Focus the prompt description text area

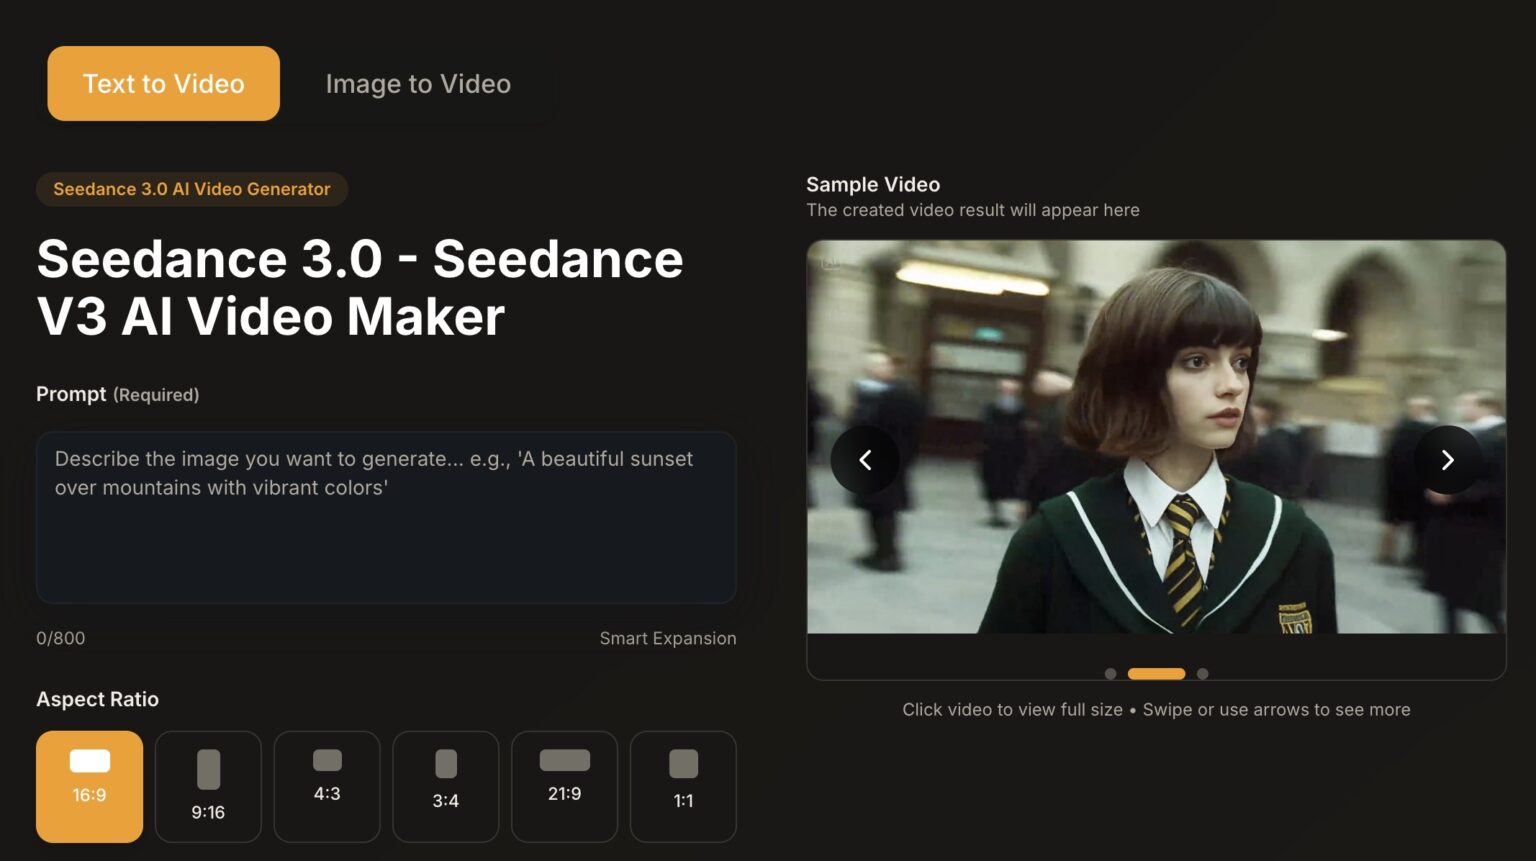click(386, 517)
